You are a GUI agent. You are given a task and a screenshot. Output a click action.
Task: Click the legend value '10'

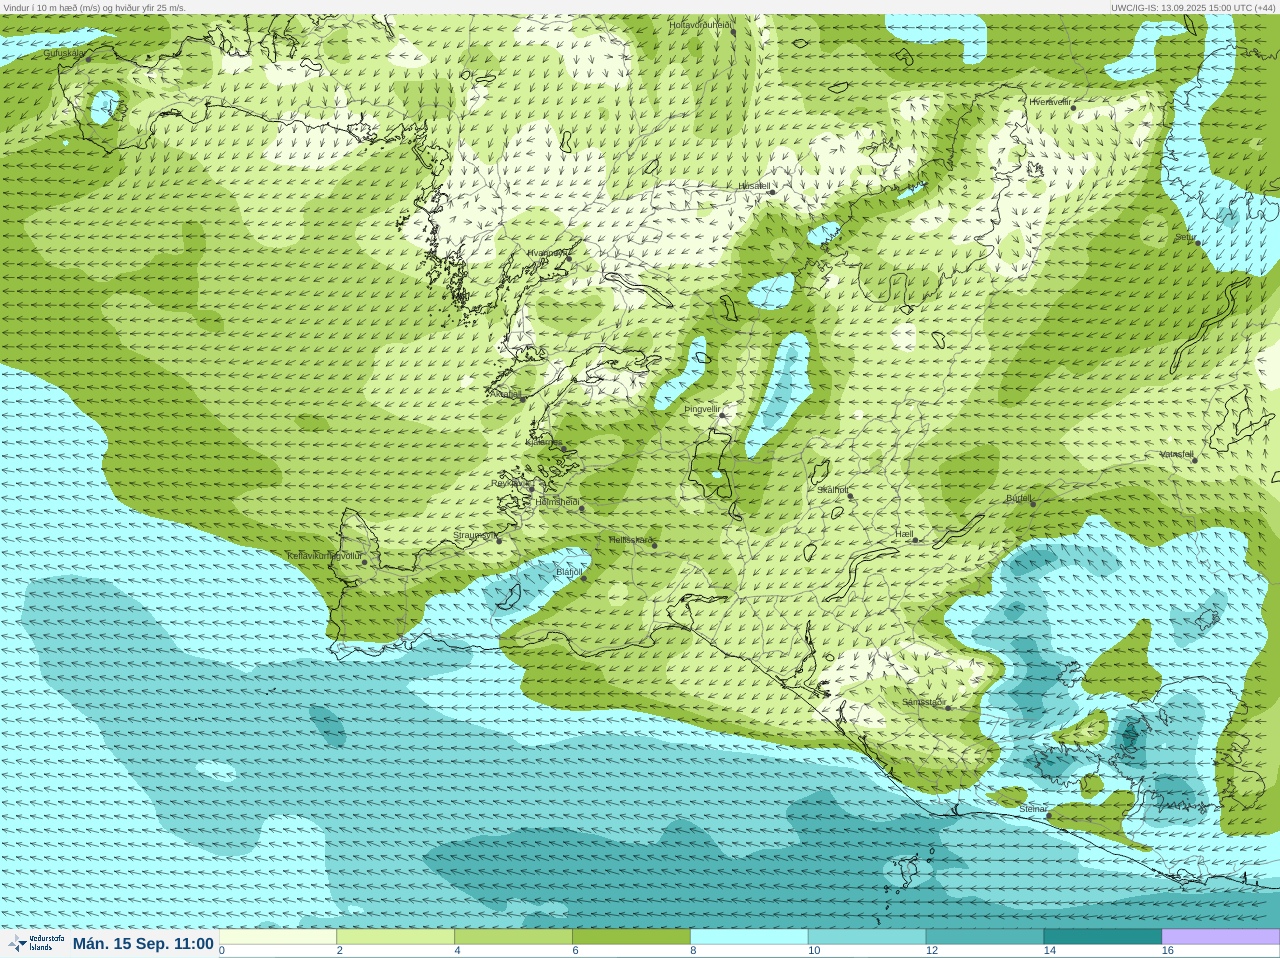(x=814, y=951)
